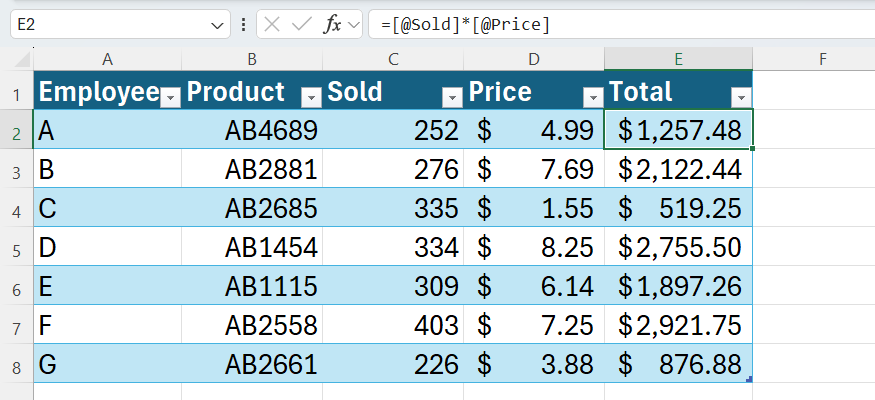
Task: Select row 1 header
Action: tap(17, 90)
